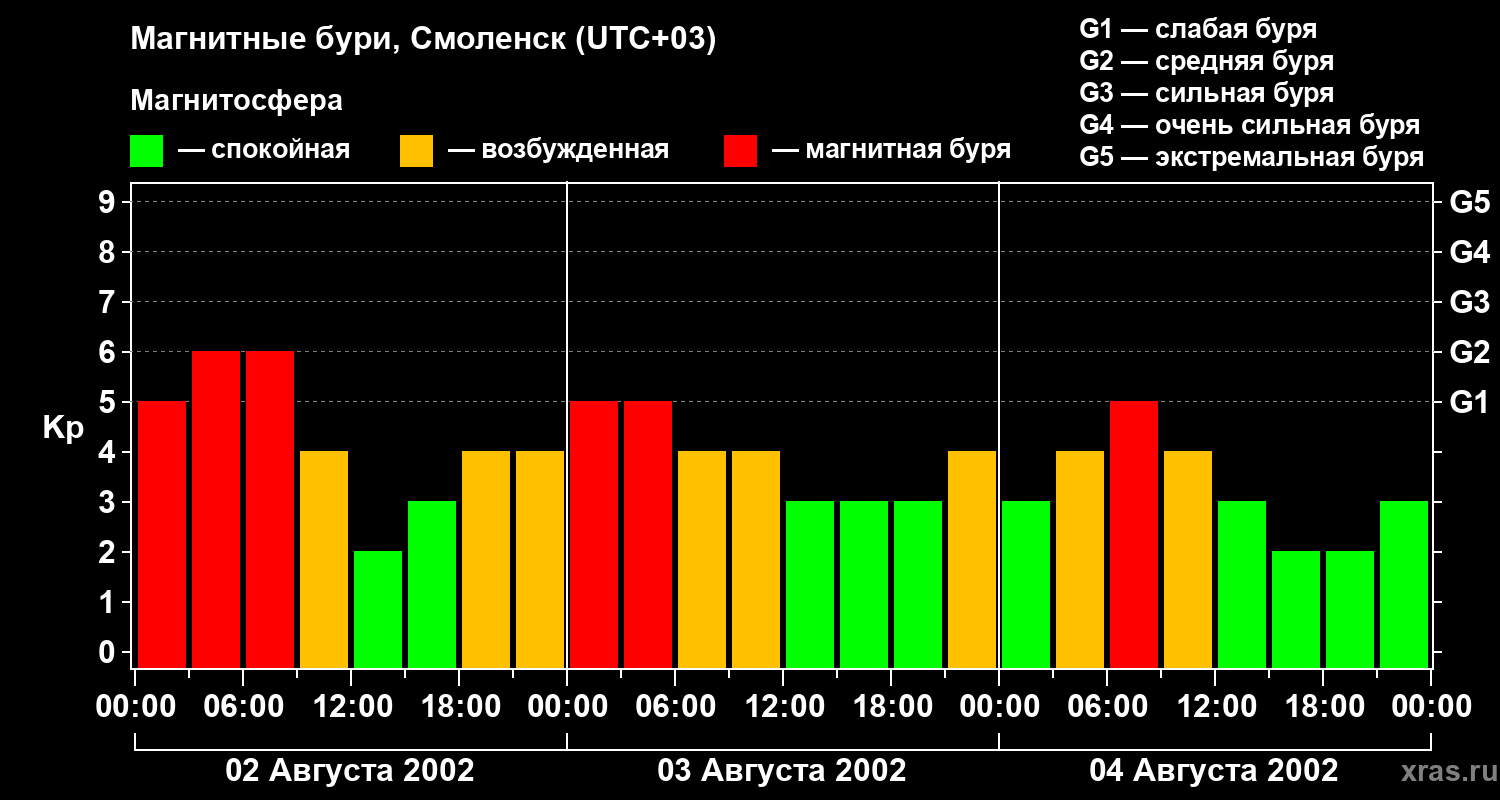The height and width of the screenshot is (800, 1500).
Task: Click the 18:00–21:00 green bar on 03 August
Action: tap(918, 584)
